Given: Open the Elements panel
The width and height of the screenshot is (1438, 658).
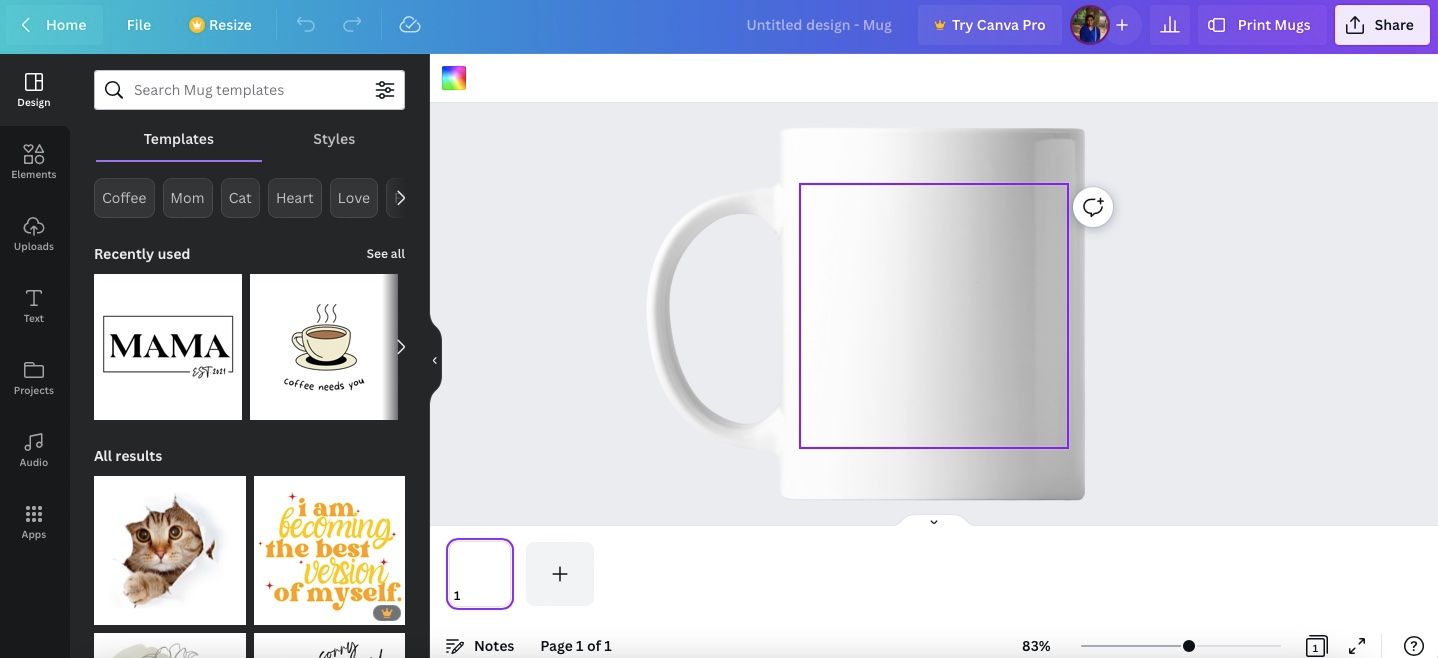Looking at the screenshot, I should [34, 161].
